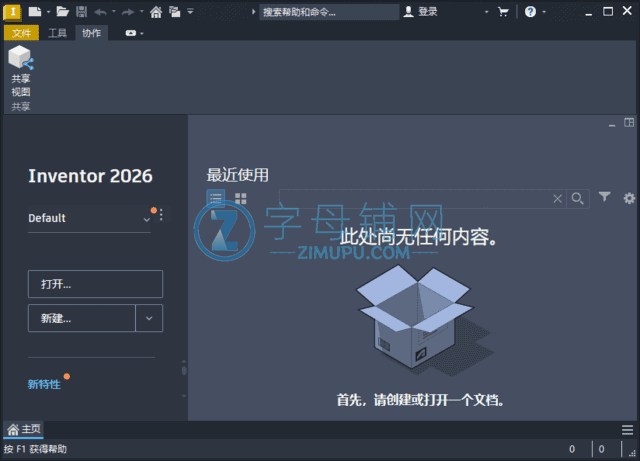
Task: Open the Undo history dropdown arrow
Action: click(114, 11)
